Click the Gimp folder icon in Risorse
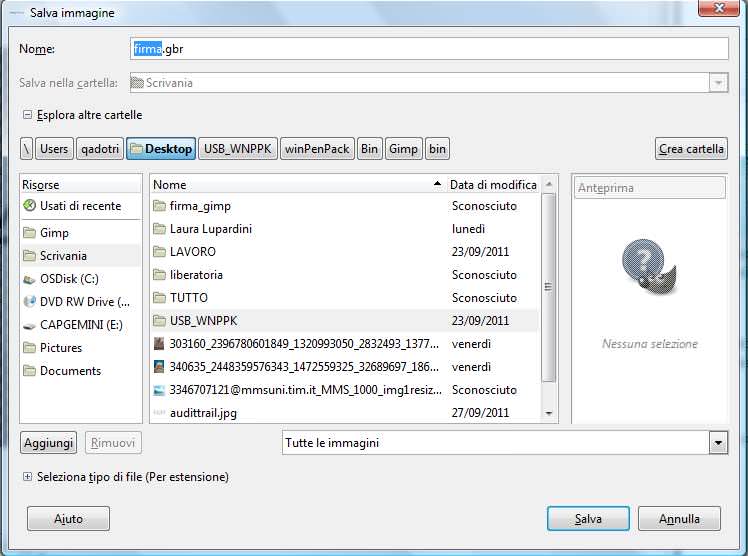 click(x=30, y=233)
